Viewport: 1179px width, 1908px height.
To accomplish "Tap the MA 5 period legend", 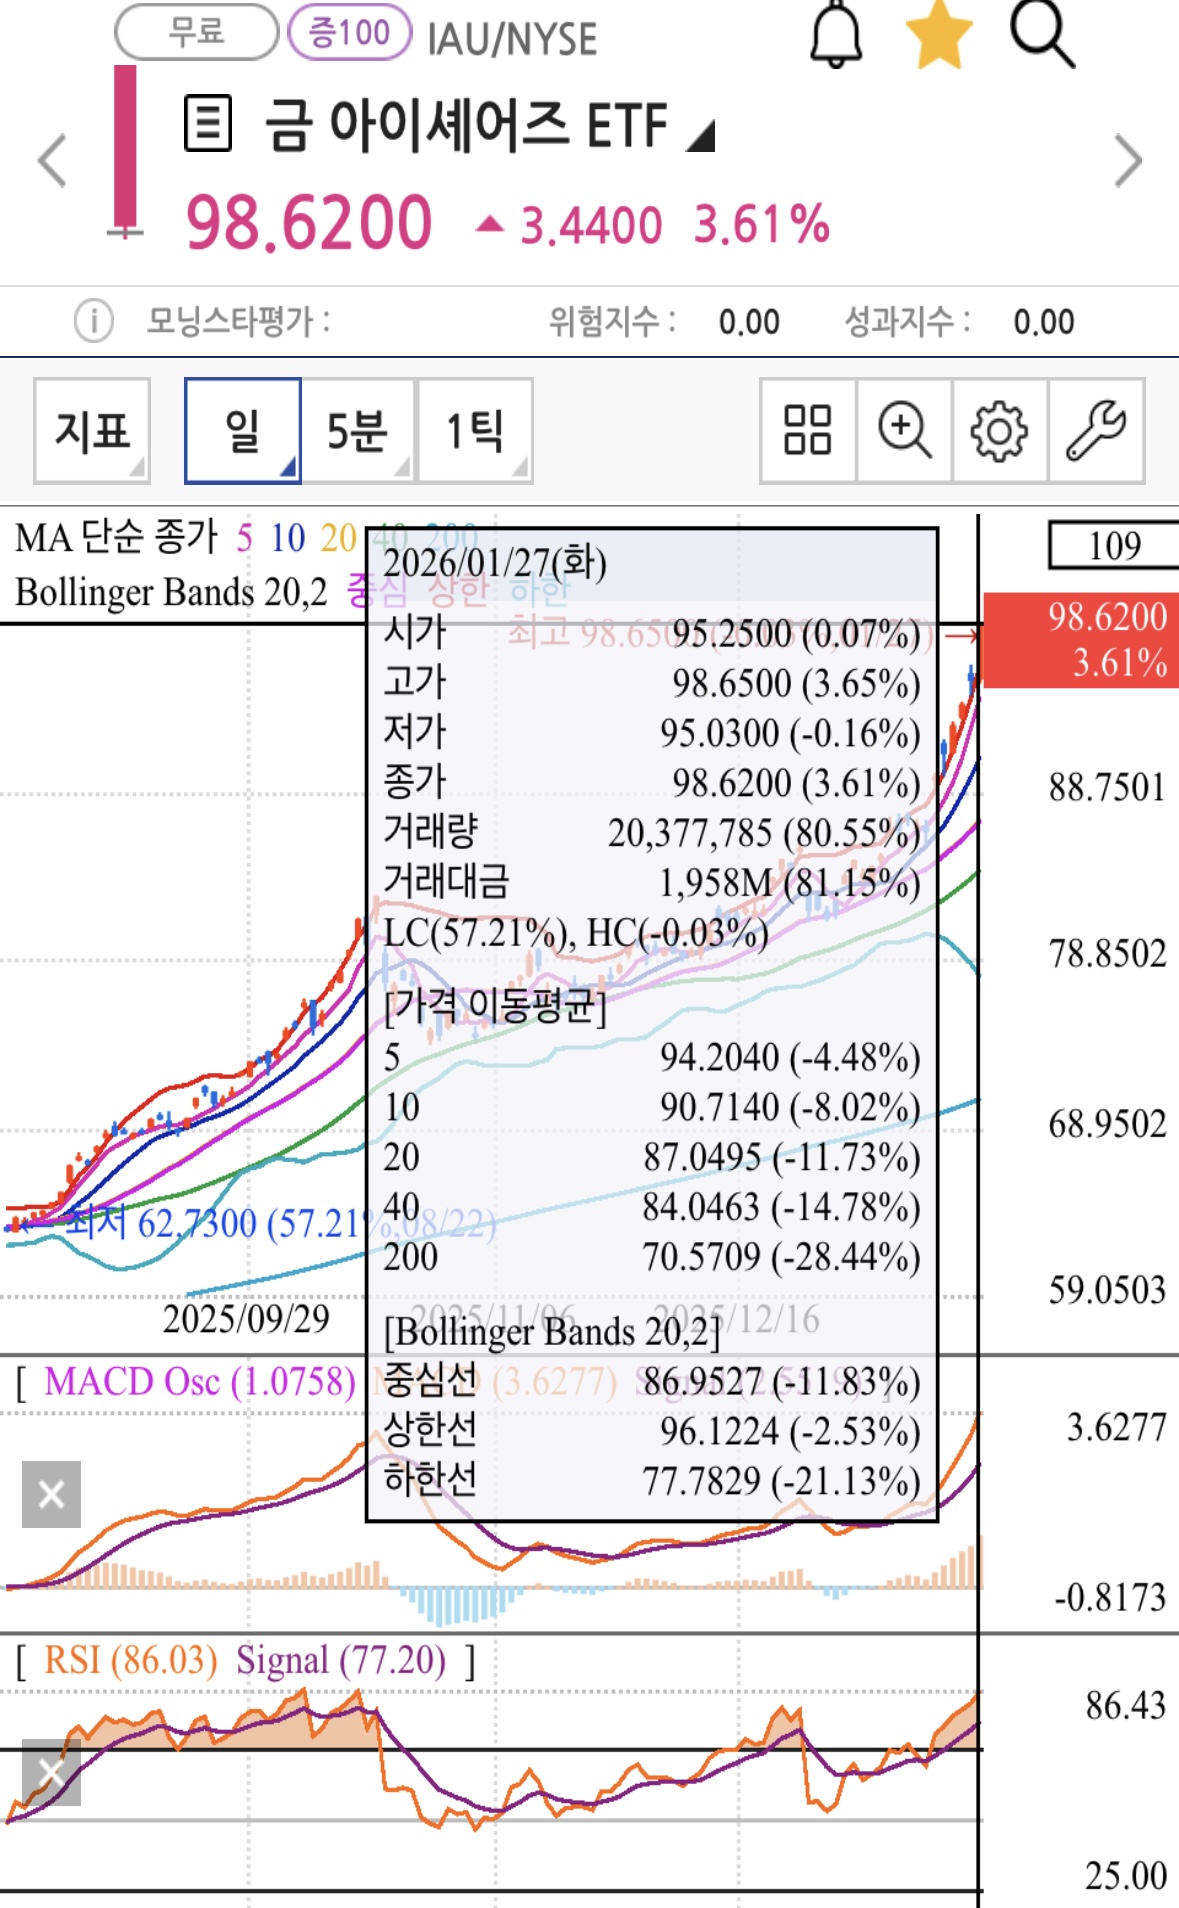I will [x=244, y=538].
